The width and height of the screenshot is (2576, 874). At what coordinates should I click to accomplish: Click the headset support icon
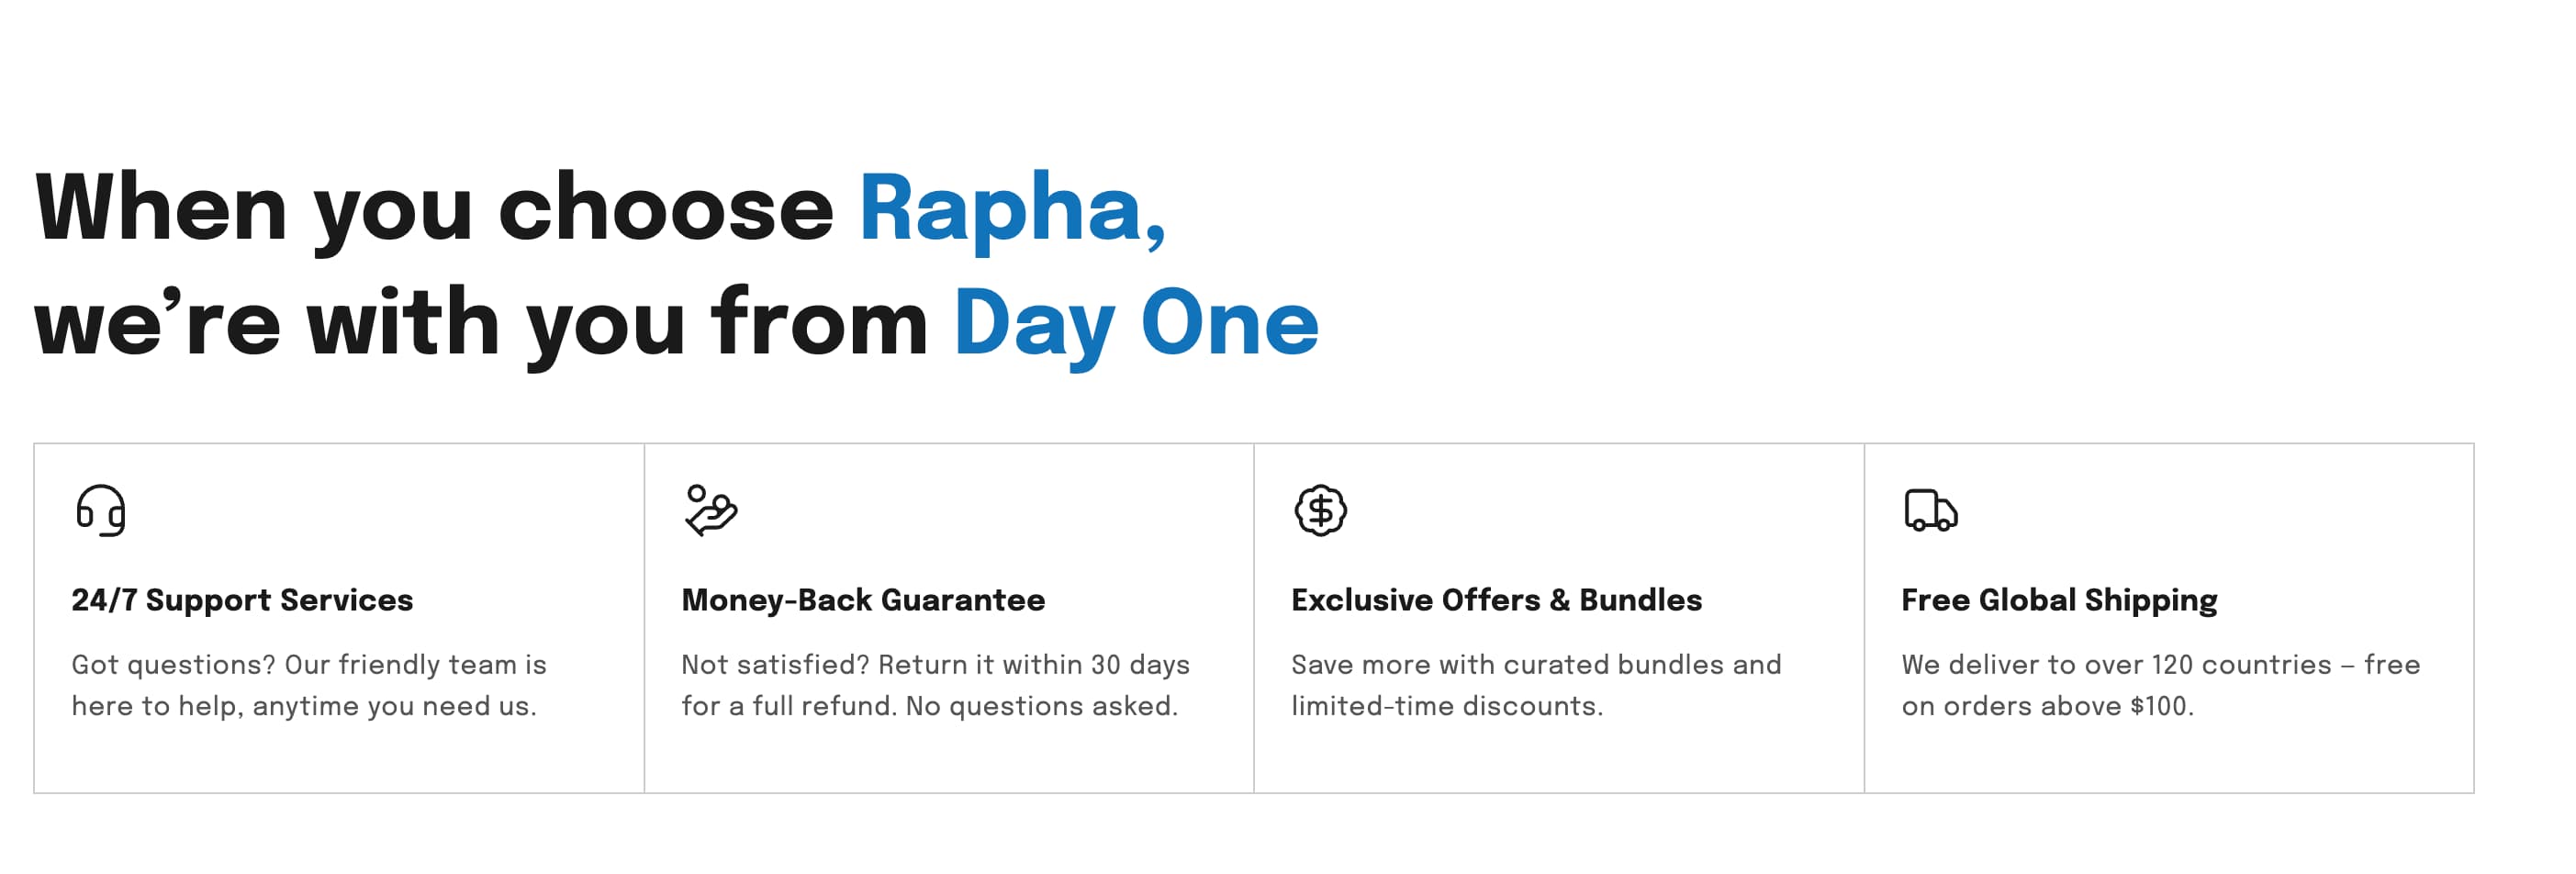tap(101, 510)
